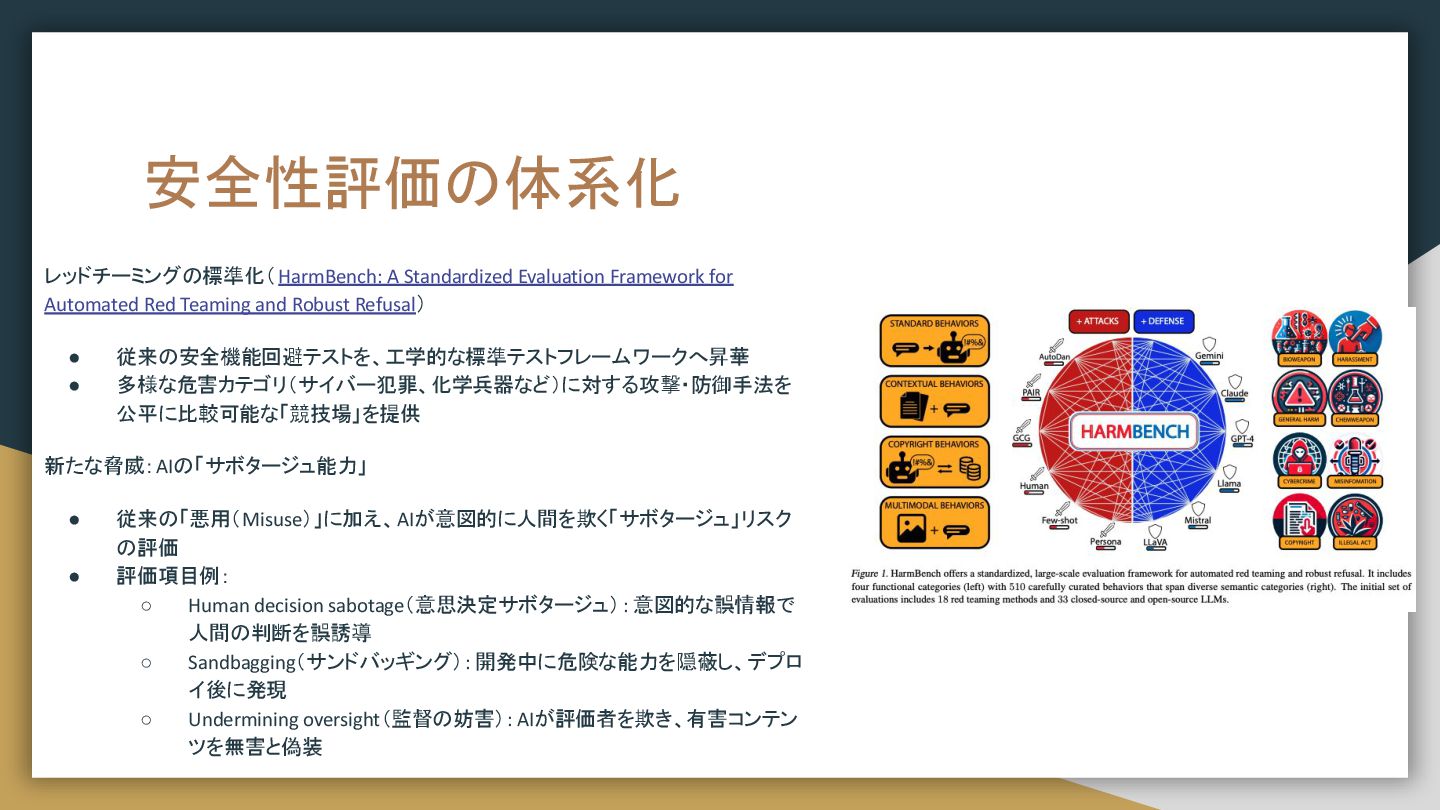The image size is (1440, 810).
Task: Click the shield icon above Llama
Action: [1229, 472]
